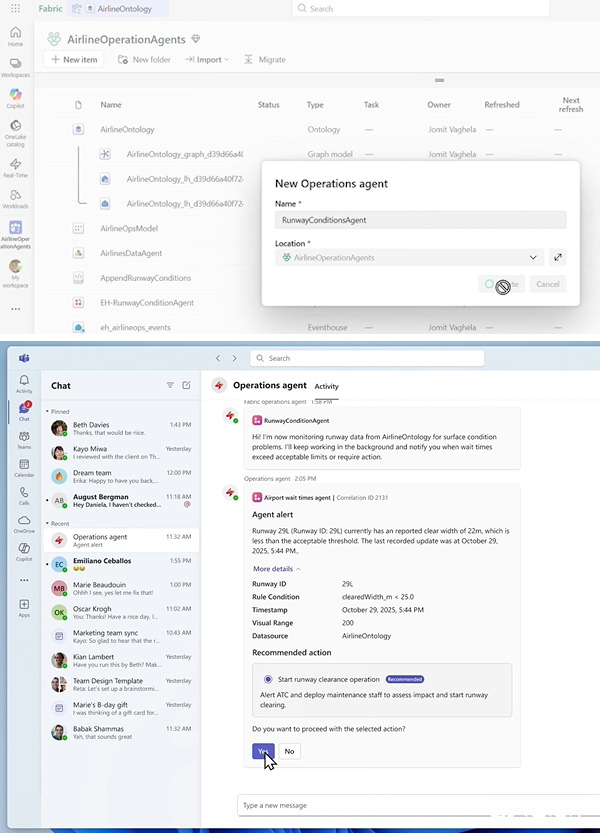The height and width of the screenshot is (836, 600).
Task: Click the Name field in the dialog
Action: 420,220
